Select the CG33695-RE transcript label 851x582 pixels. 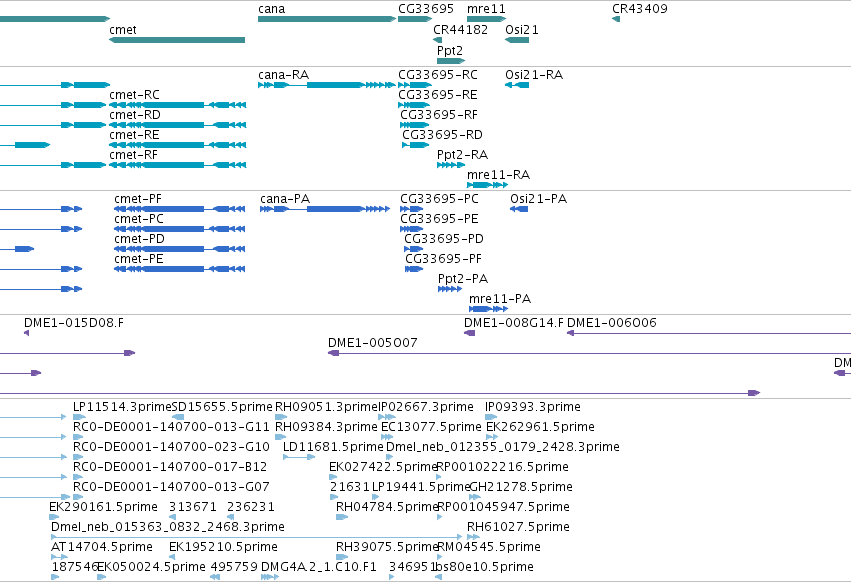coord(438,95)
